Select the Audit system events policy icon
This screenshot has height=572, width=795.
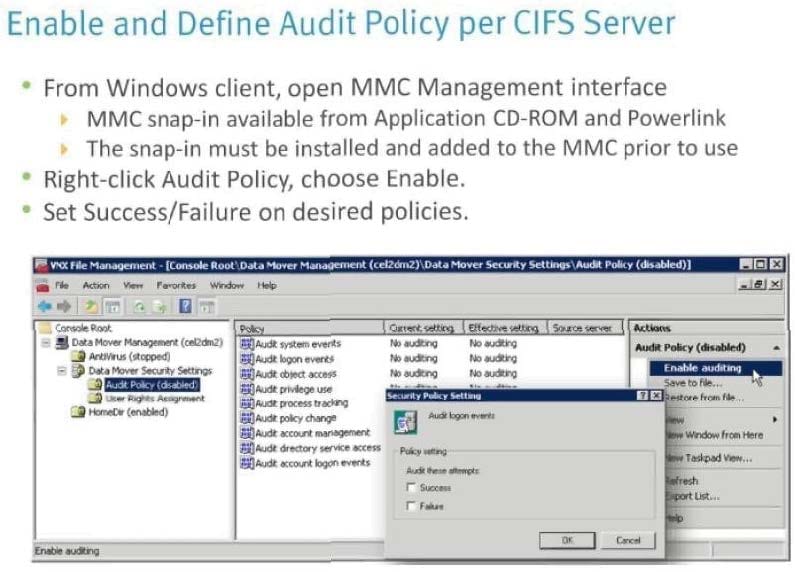[246, 344]
